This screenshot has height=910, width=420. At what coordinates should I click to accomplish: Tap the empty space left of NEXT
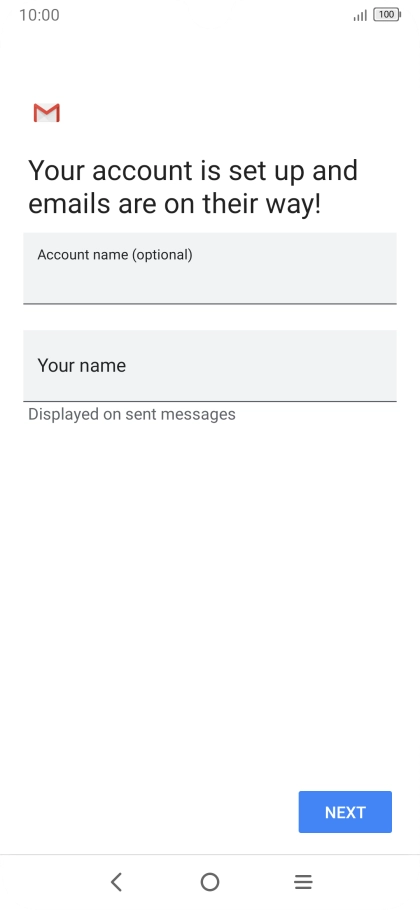149,812
